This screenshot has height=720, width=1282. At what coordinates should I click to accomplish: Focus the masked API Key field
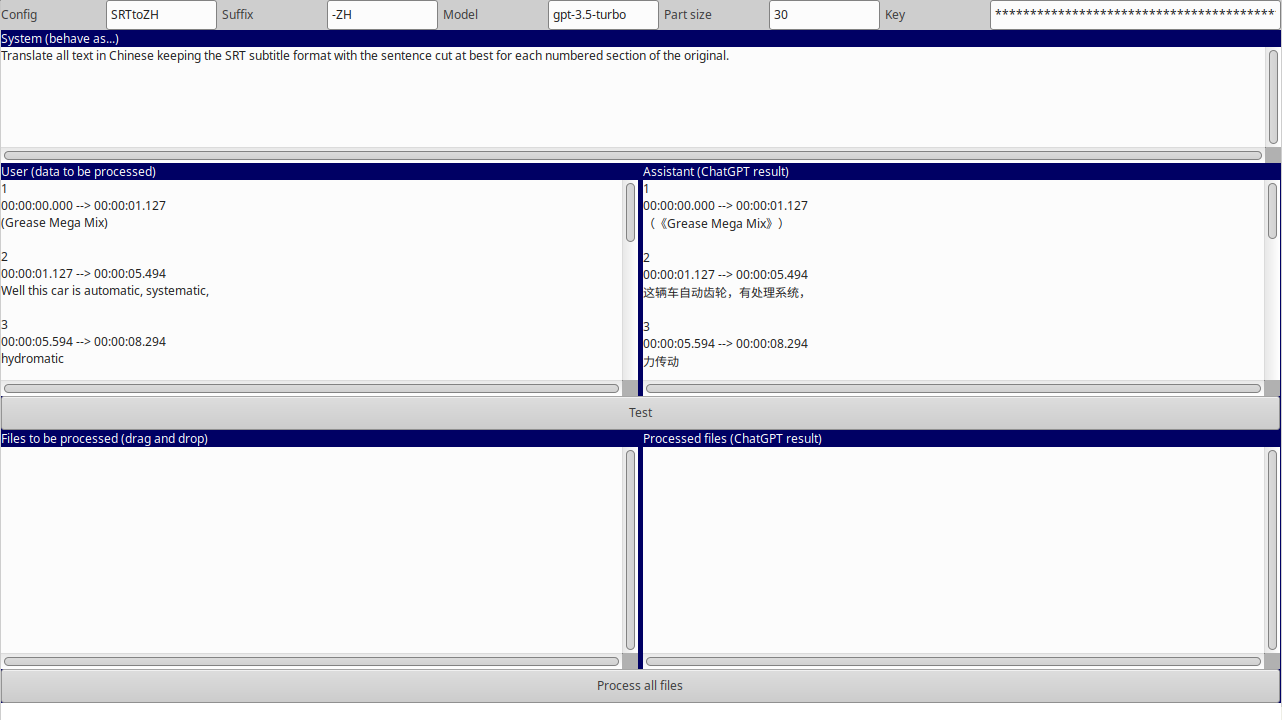coord(1134,15)
